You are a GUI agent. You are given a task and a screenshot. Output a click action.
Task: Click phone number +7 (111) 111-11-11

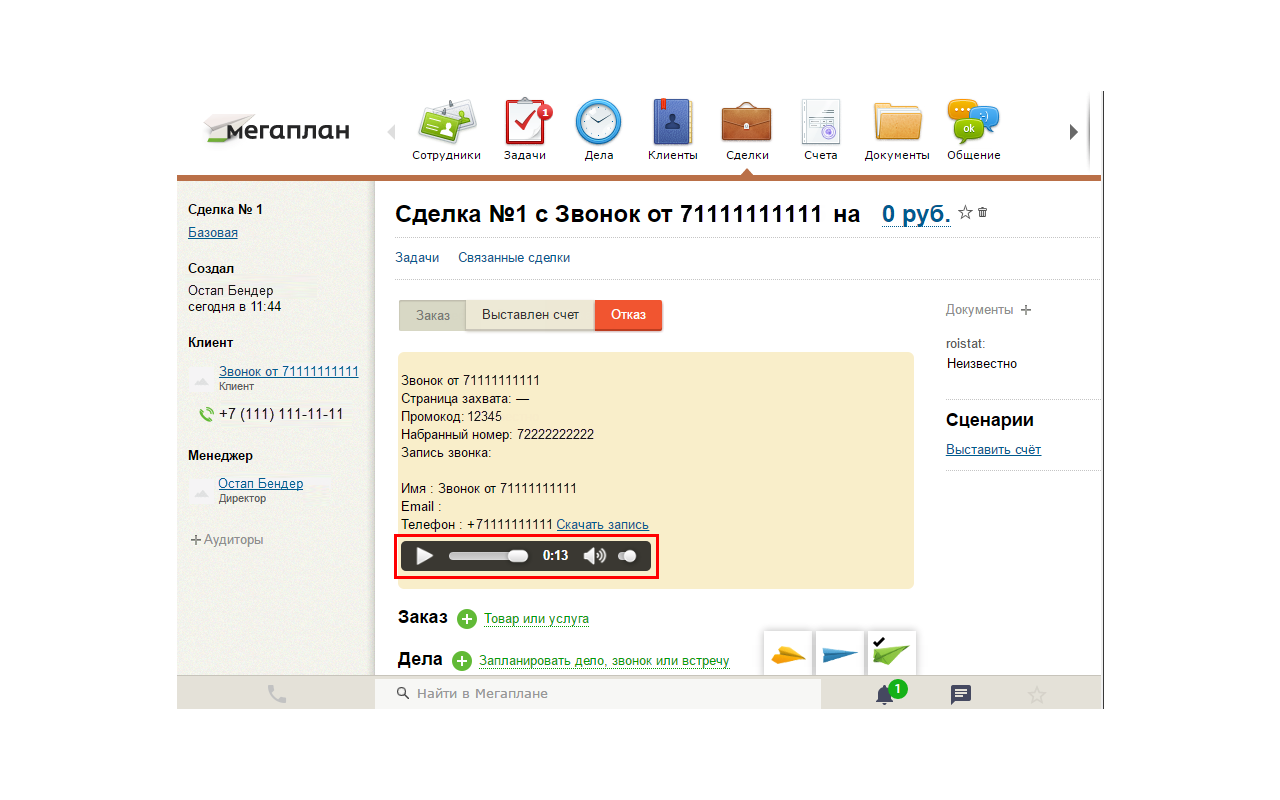coord(281,414)
